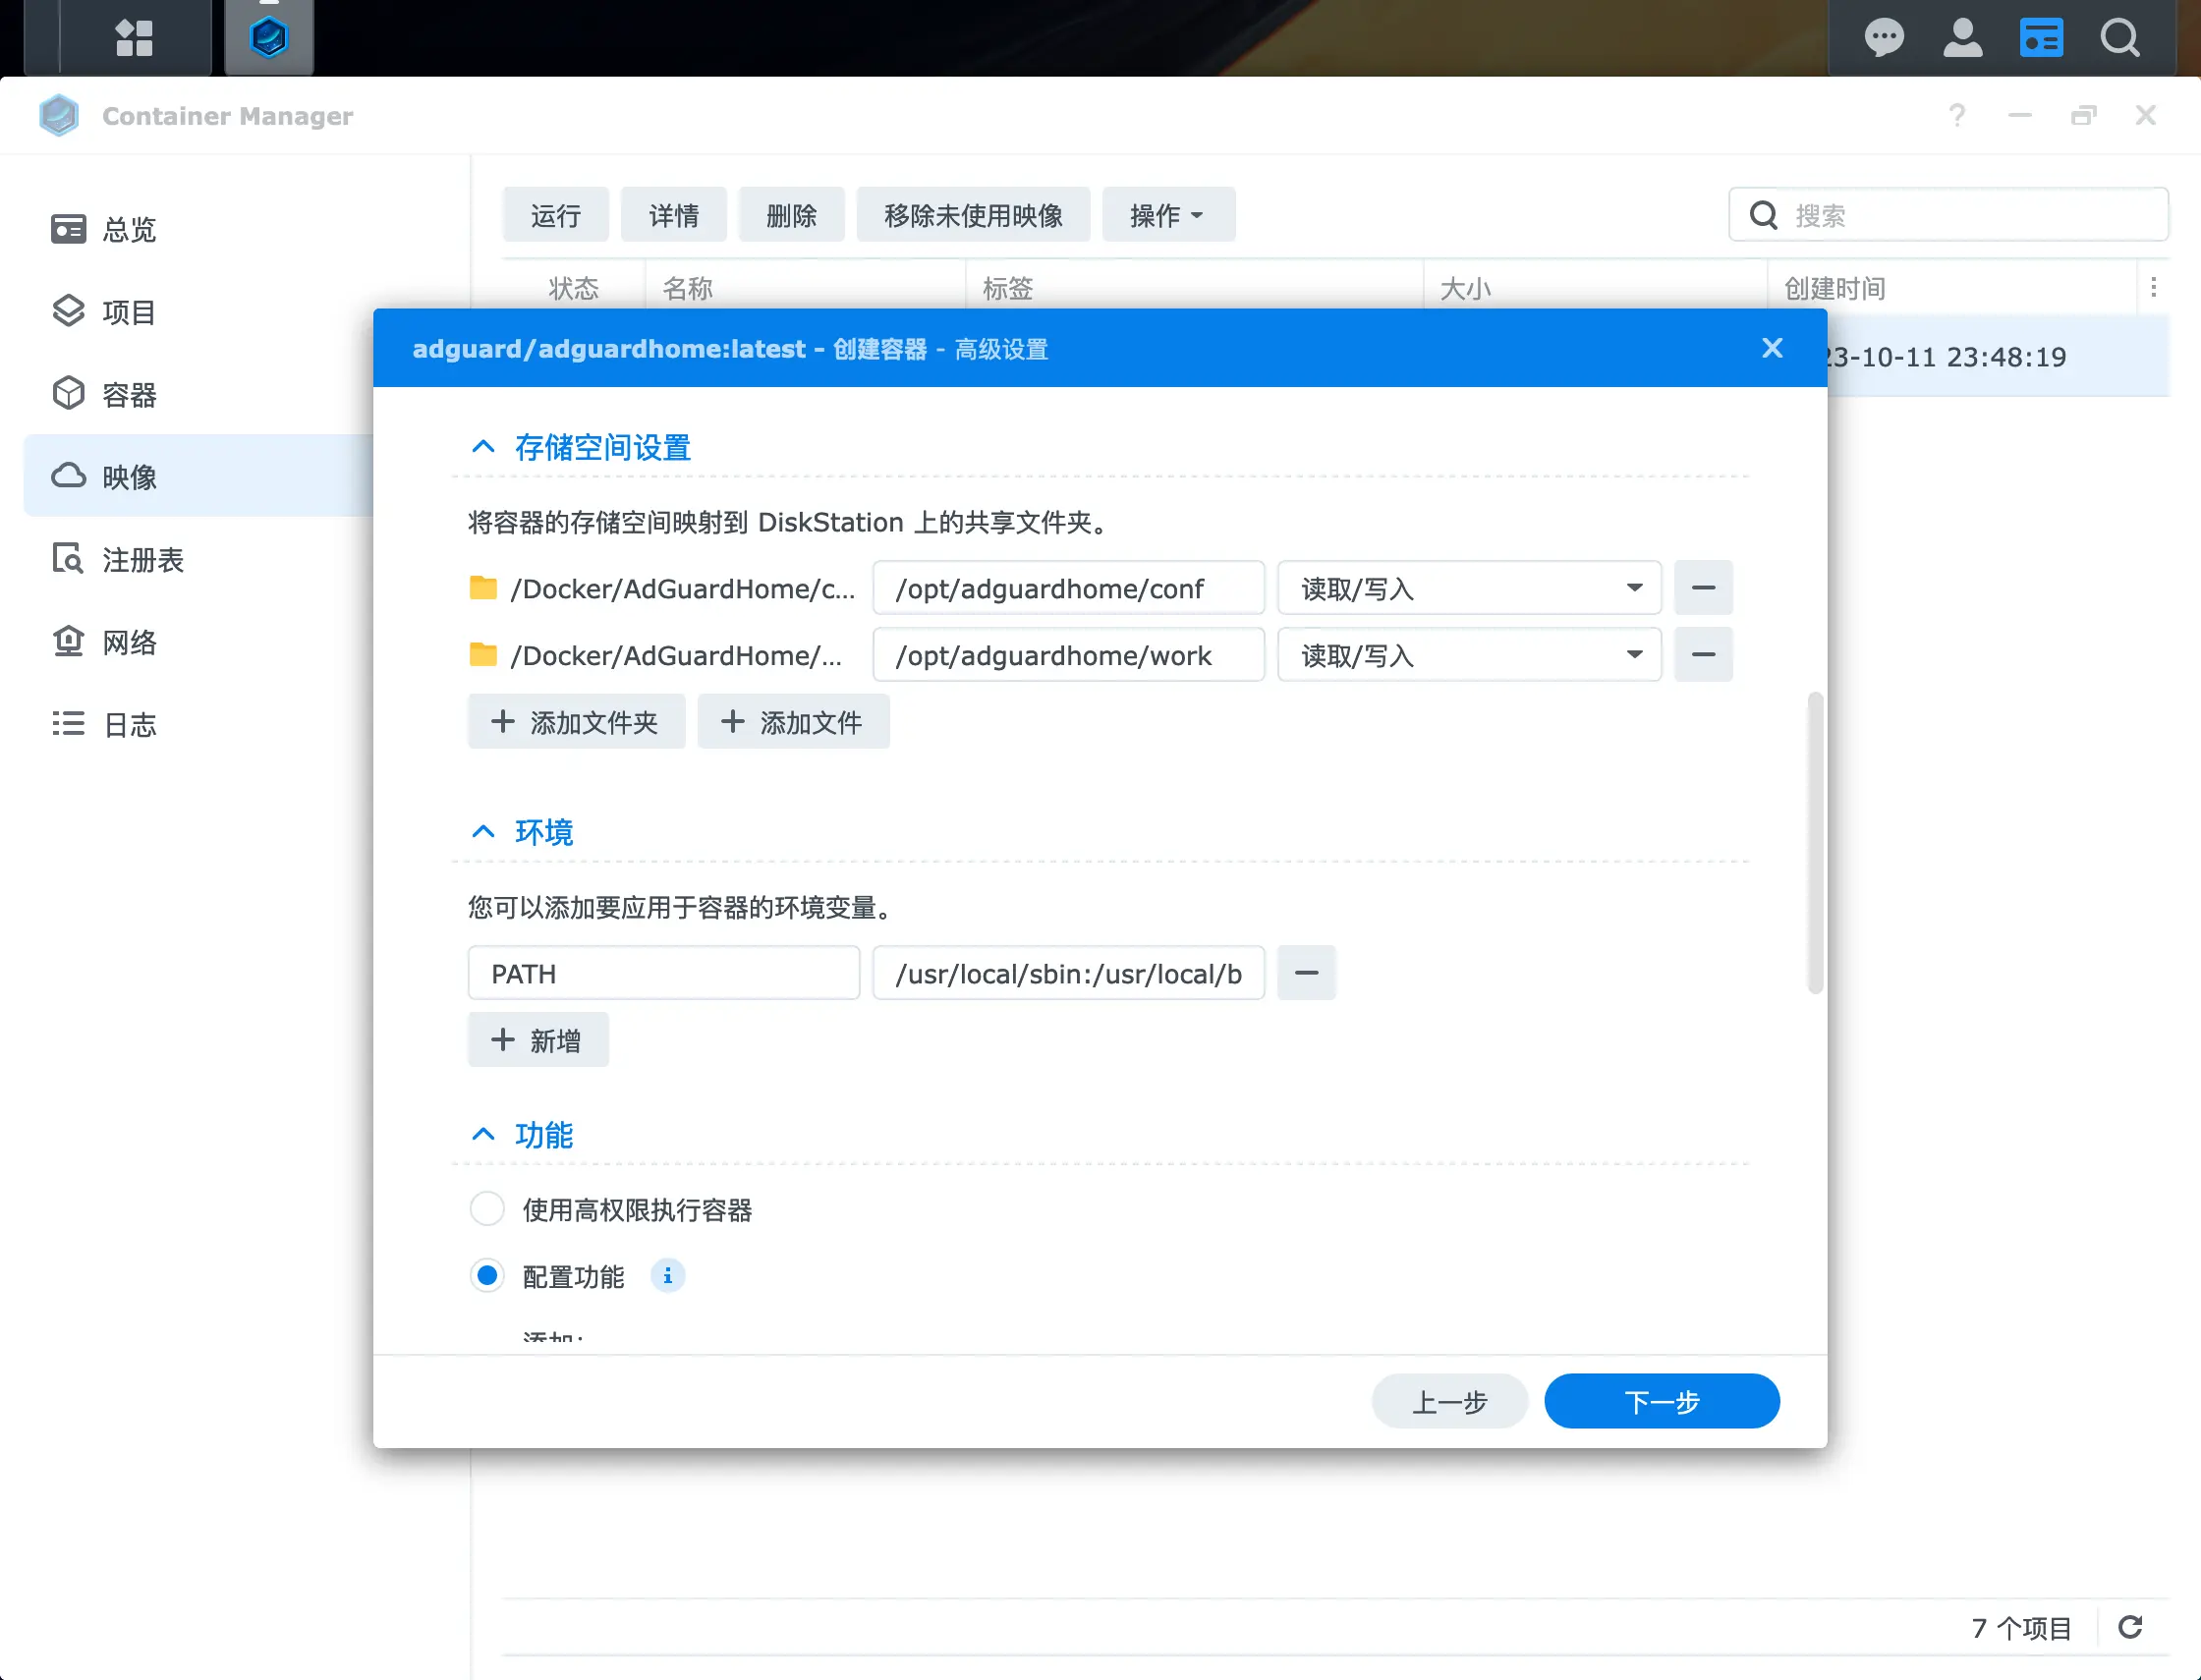Click the 添加文件 button
The image size is (2201, 1680).
tap(792, 722)
